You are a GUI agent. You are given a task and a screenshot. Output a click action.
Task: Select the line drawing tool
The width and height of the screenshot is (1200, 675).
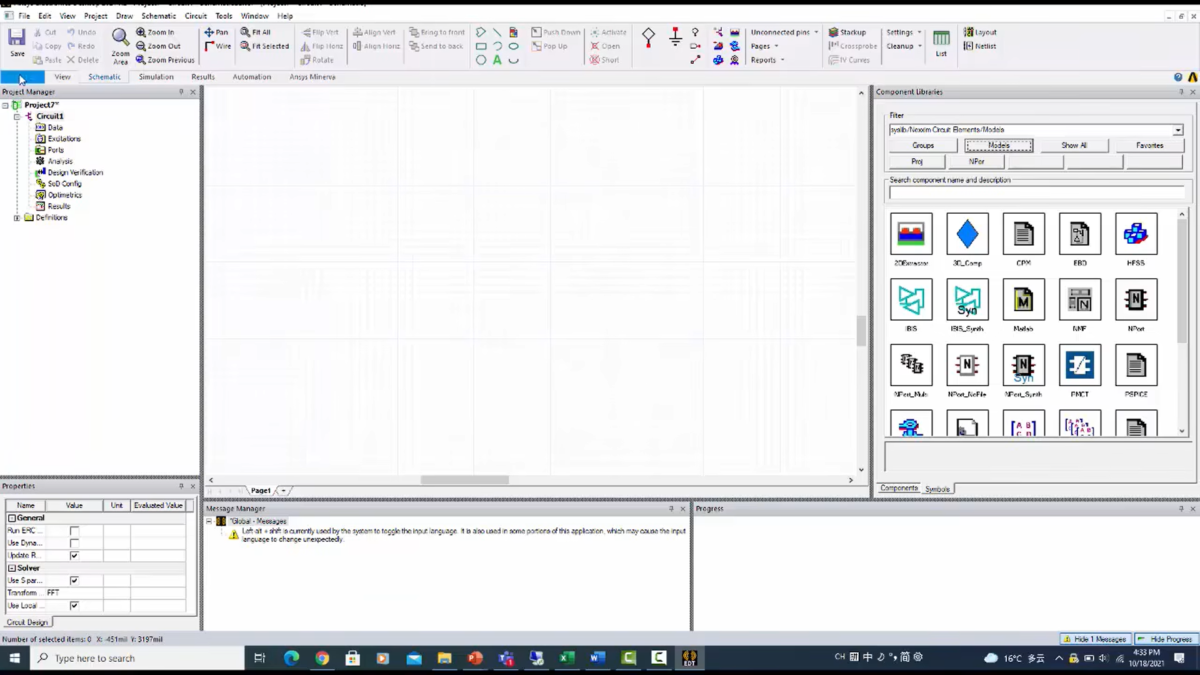497,32
